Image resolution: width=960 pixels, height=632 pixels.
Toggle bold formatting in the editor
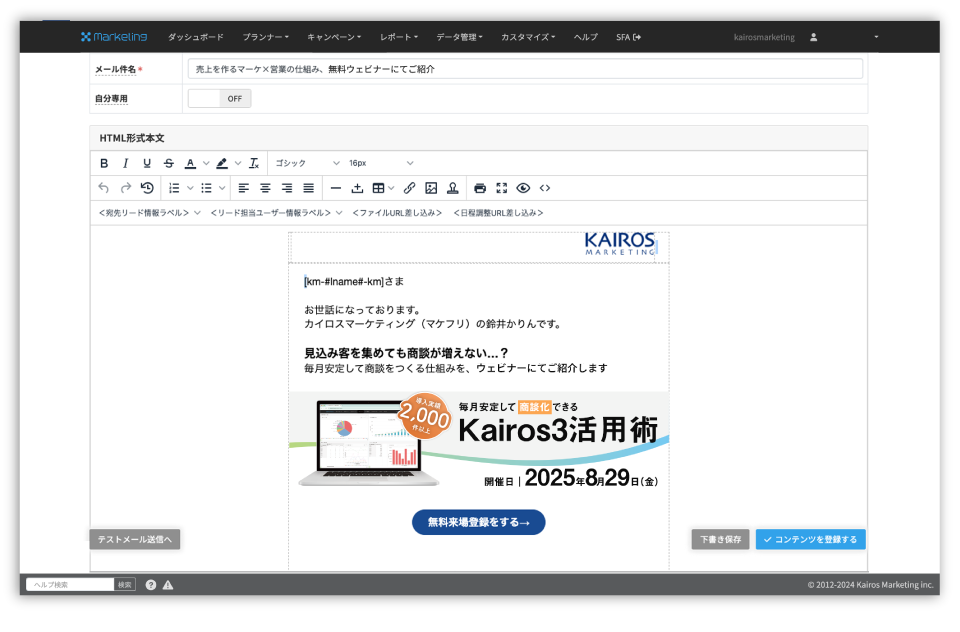coord(104,164)
